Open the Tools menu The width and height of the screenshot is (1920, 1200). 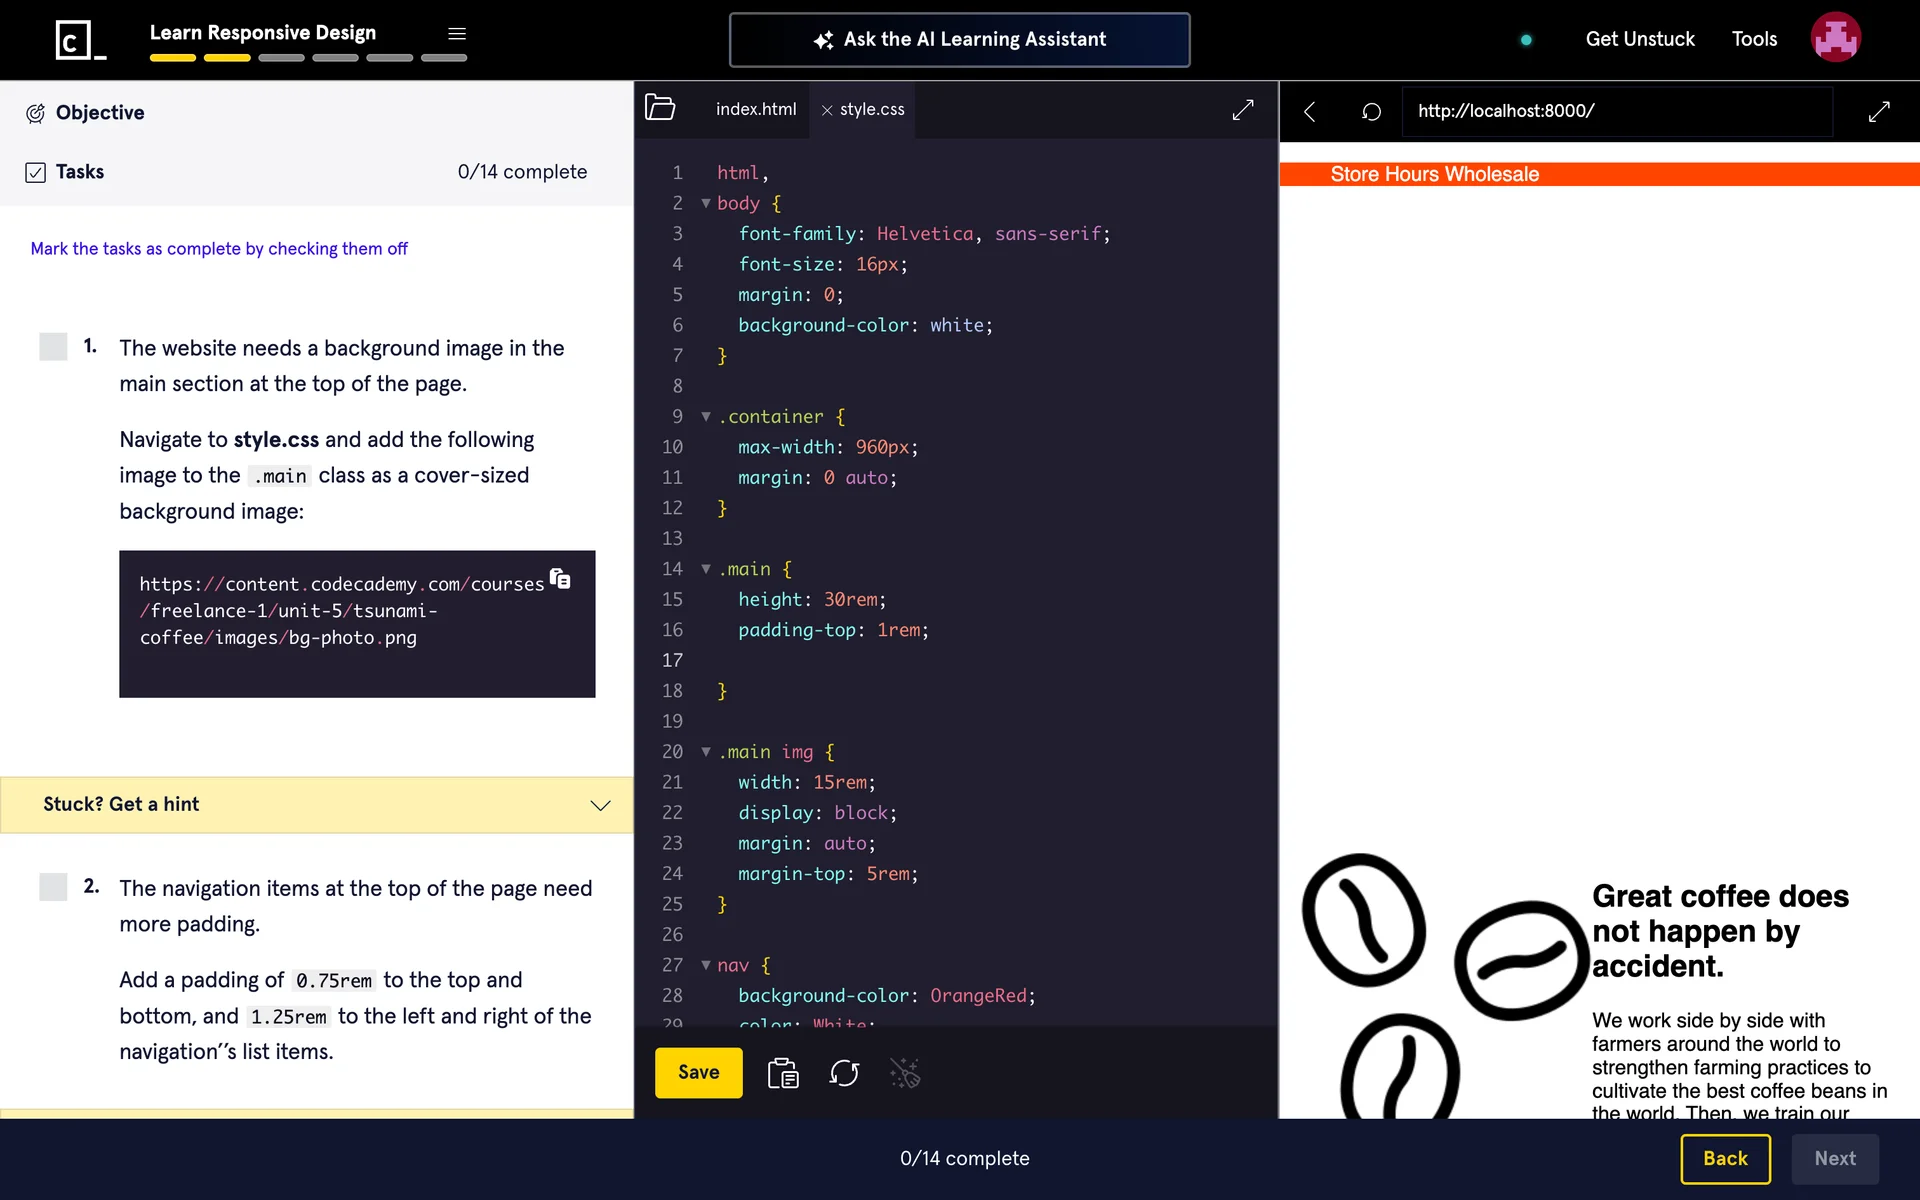click(1754, 39)
